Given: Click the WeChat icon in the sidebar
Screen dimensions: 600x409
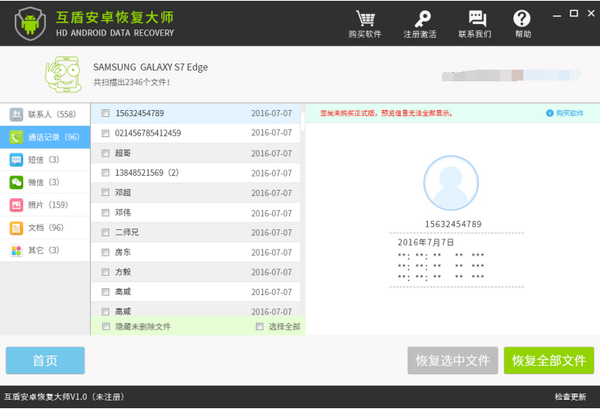Looking at the screenshot, I should point(16,182).
